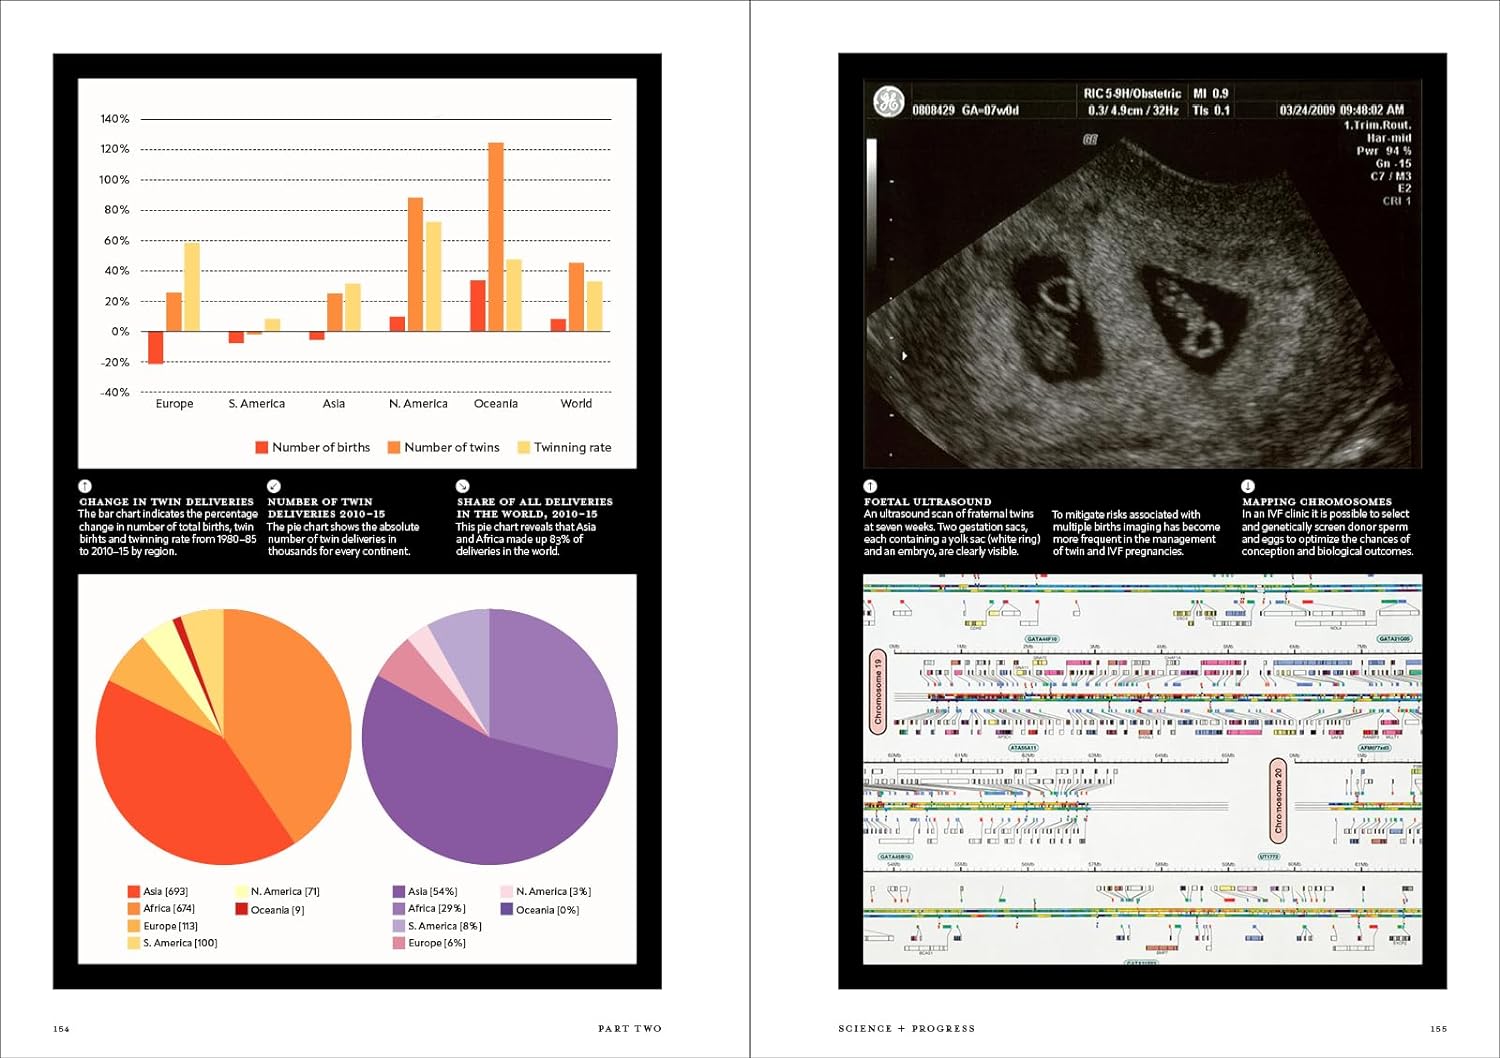This screenshot has width=1500, height=1058.
Task: Click the up-arrow icon above Change in Twin Deliveries
Action: (x=85, y=486)
